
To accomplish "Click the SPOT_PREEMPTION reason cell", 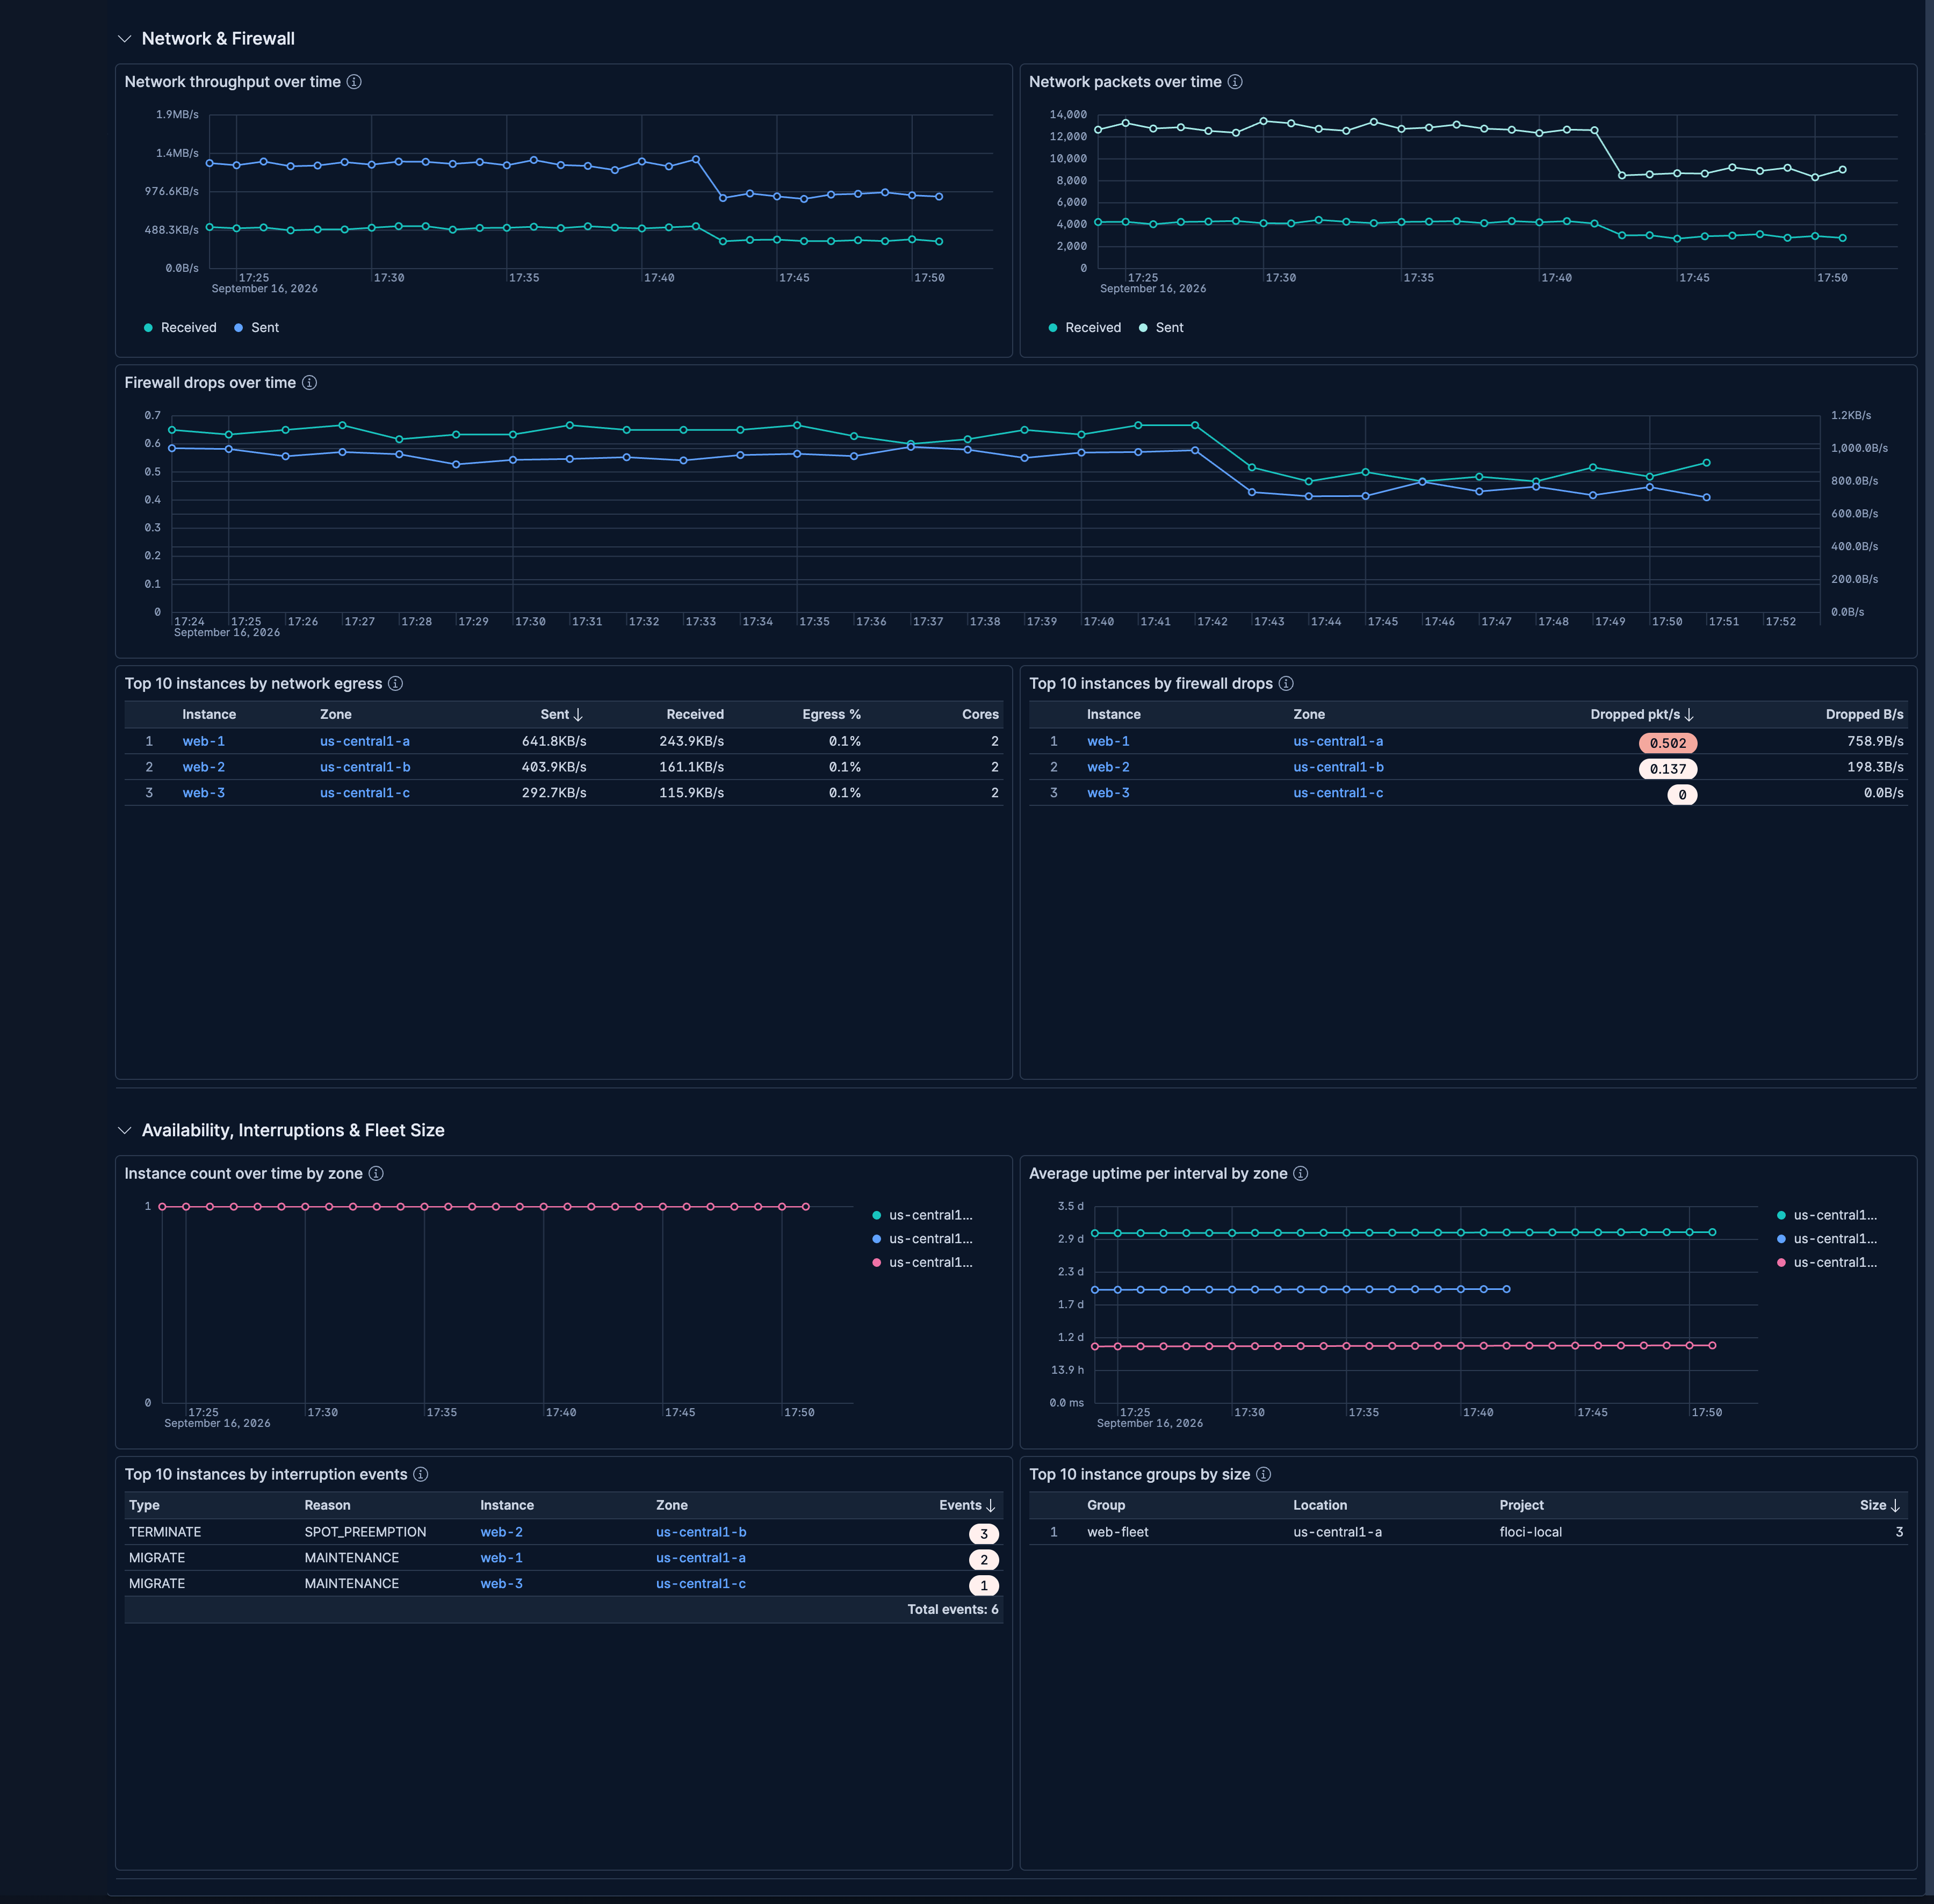I will click(365, 1533).
